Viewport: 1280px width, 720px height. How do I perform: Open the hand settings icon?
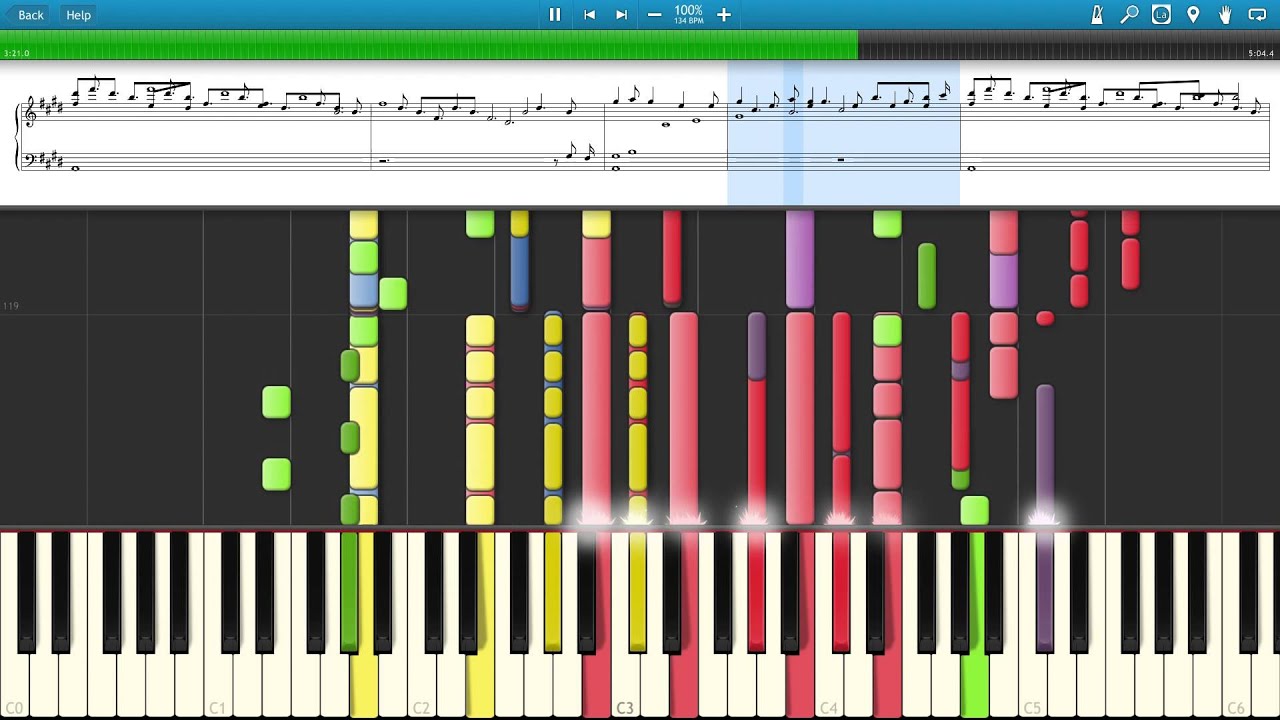click(1225, 15)
